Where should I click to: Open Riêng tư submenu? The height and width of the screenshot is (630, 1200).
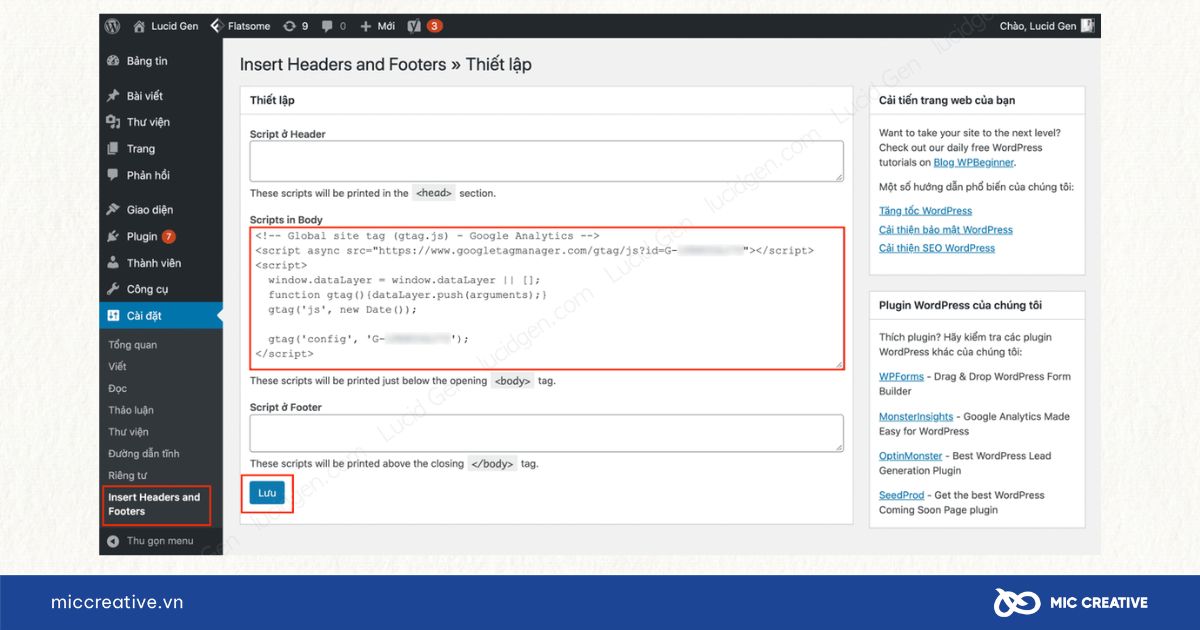(x=127, y=475)
